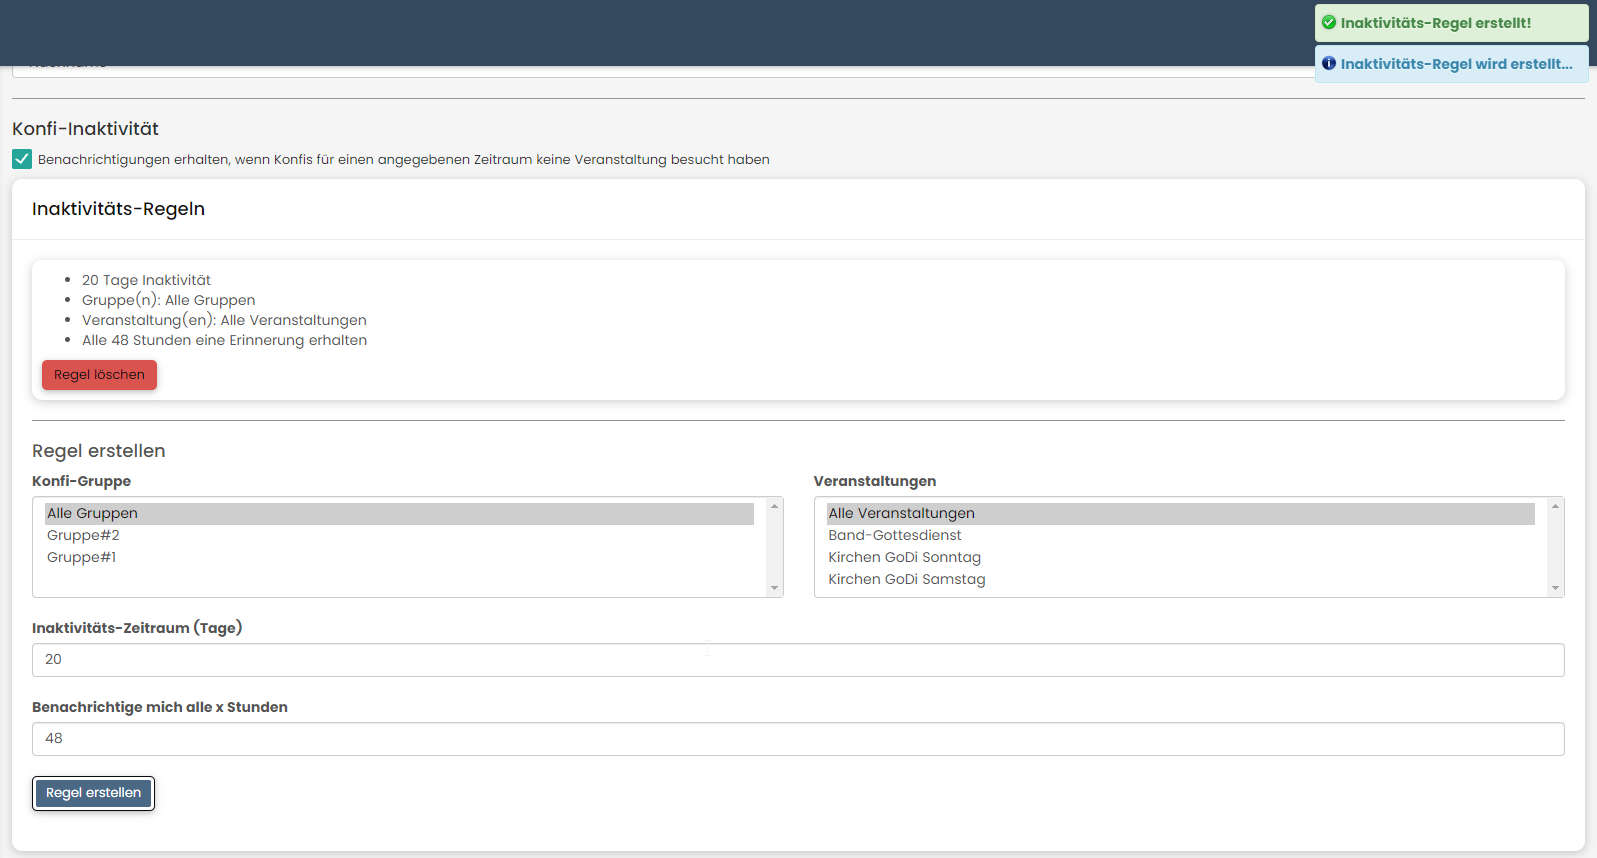Click the Inaktivitäts-Zeitraum (Tage) input field
This screenshot has width=1597, height=858.
coord(798,660)
